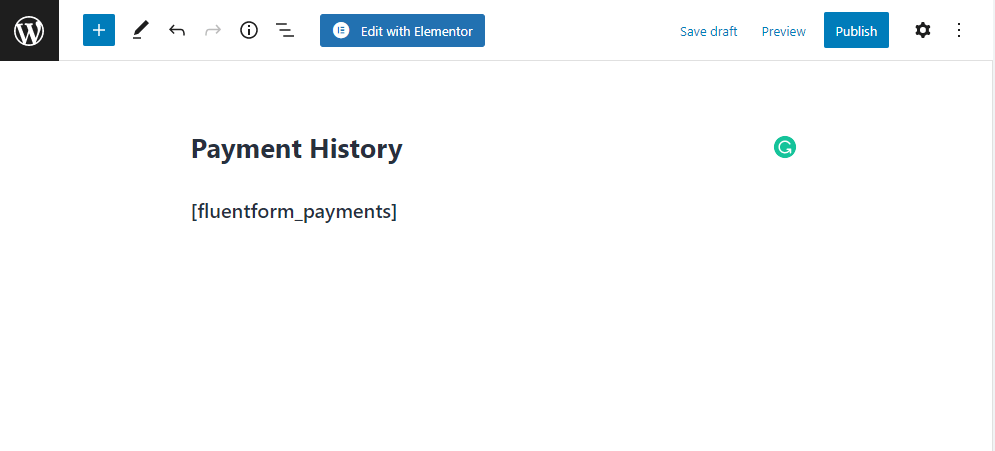Open the three-dot Options menu
The width and height of the screenshot is (995, 451).
point(959,31)
